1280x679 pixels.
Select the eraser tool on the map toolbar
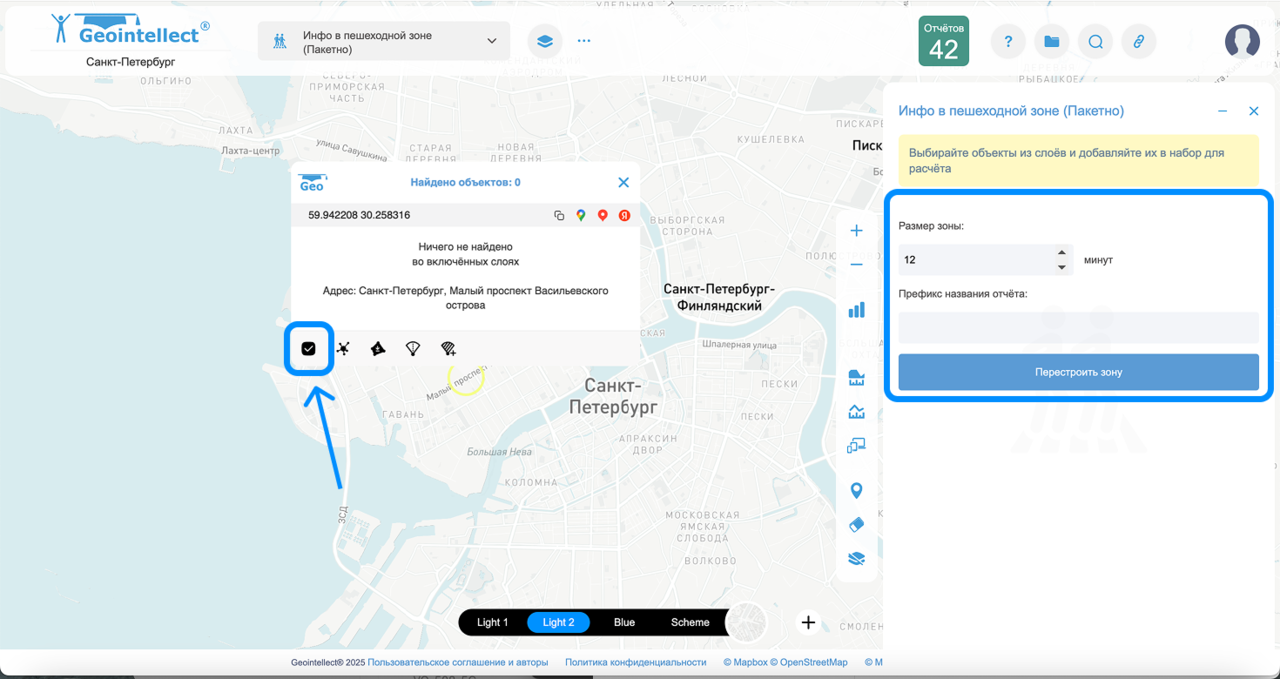click(856, 525)
